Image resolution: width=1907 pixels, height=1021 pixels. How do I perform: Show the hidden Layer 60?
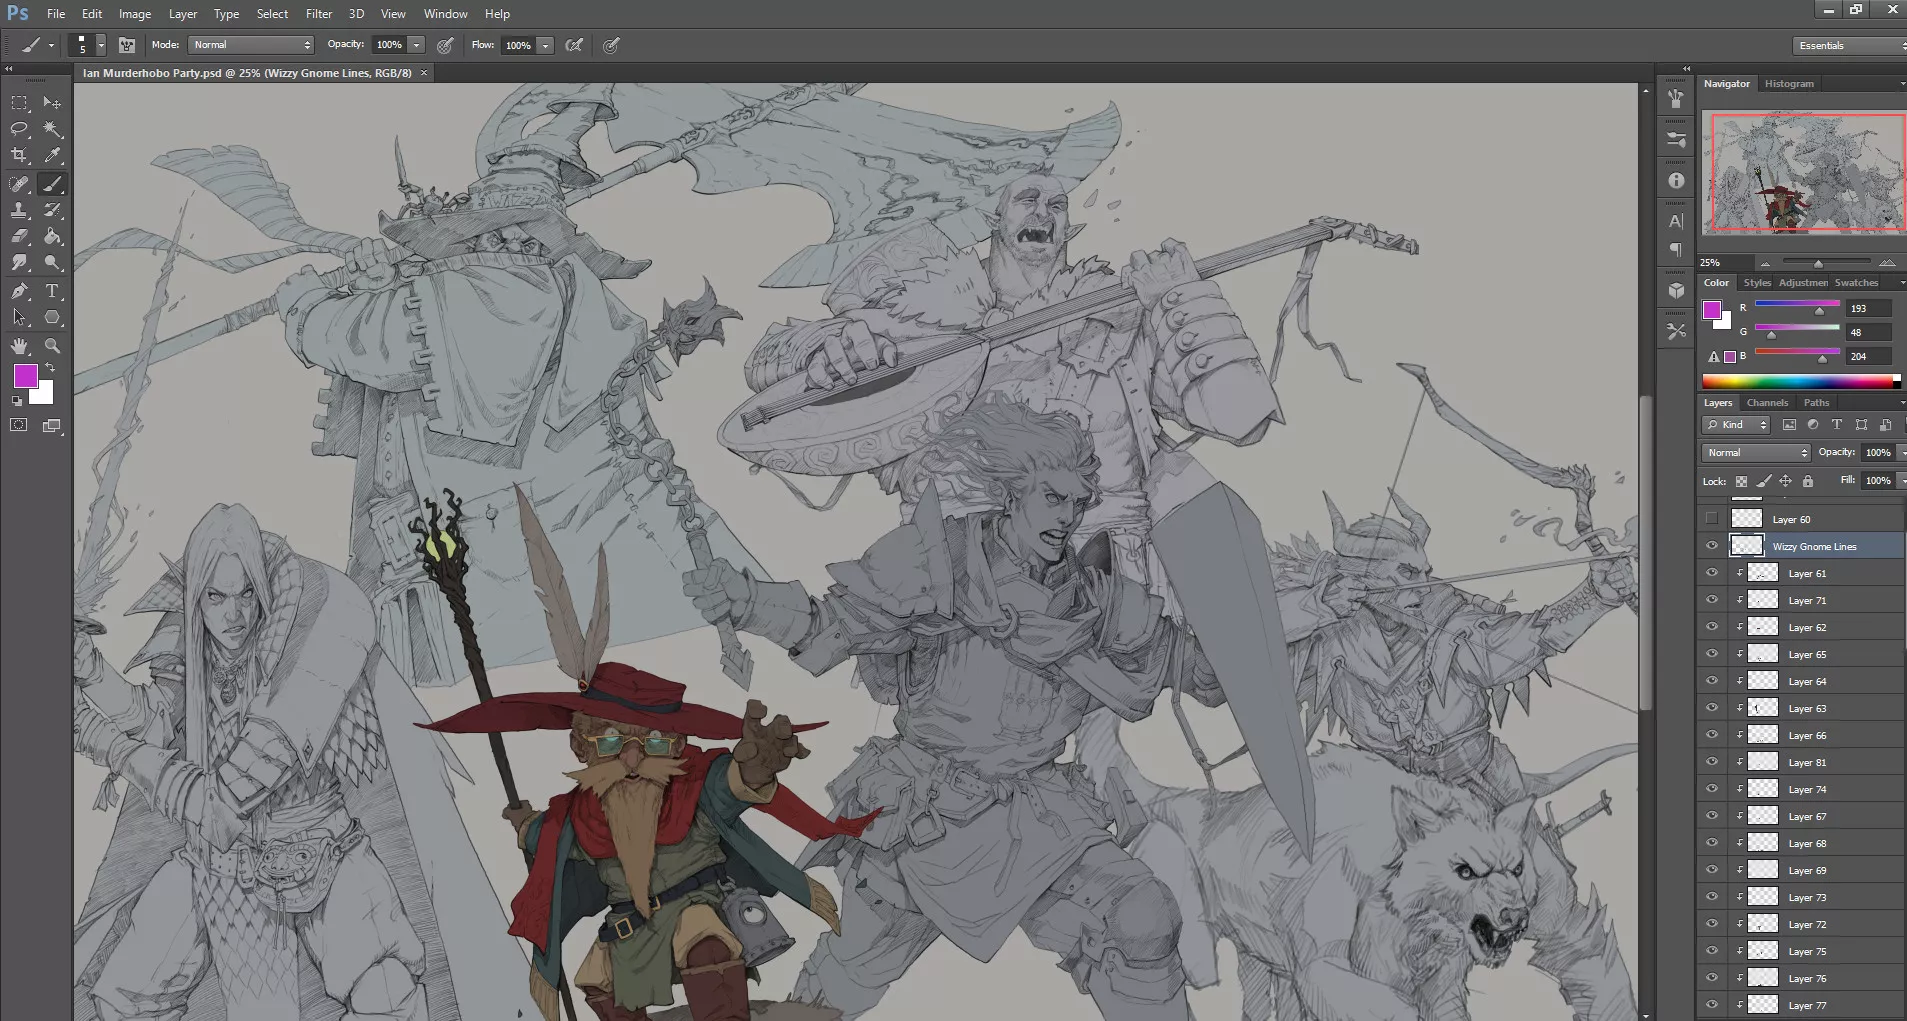tap(1712, 519)
